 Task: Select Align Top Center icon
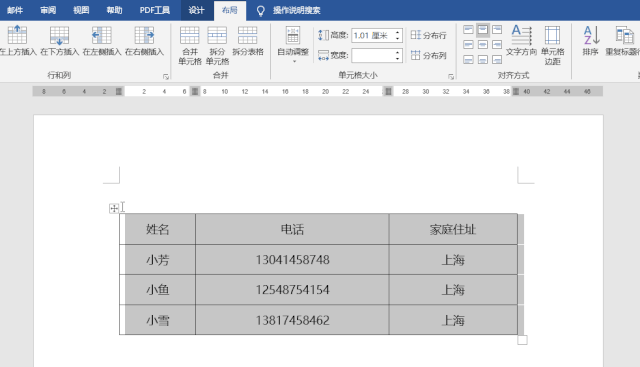click(483, 30)
